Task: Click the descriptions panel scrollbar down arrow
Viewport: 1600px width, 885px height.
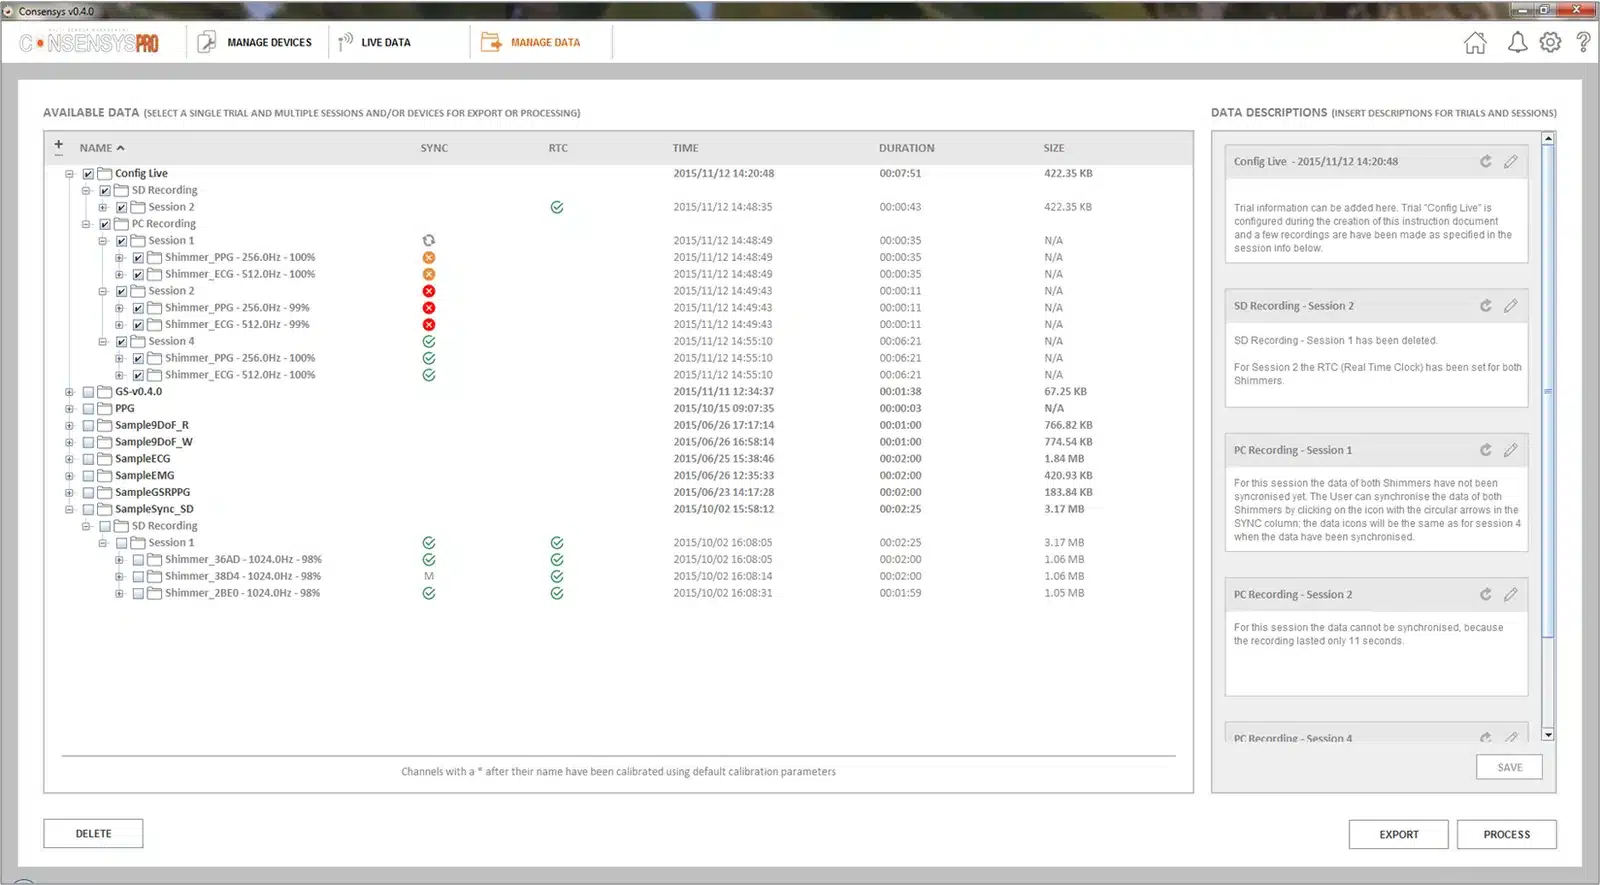Action: (x=1548, y=735)
